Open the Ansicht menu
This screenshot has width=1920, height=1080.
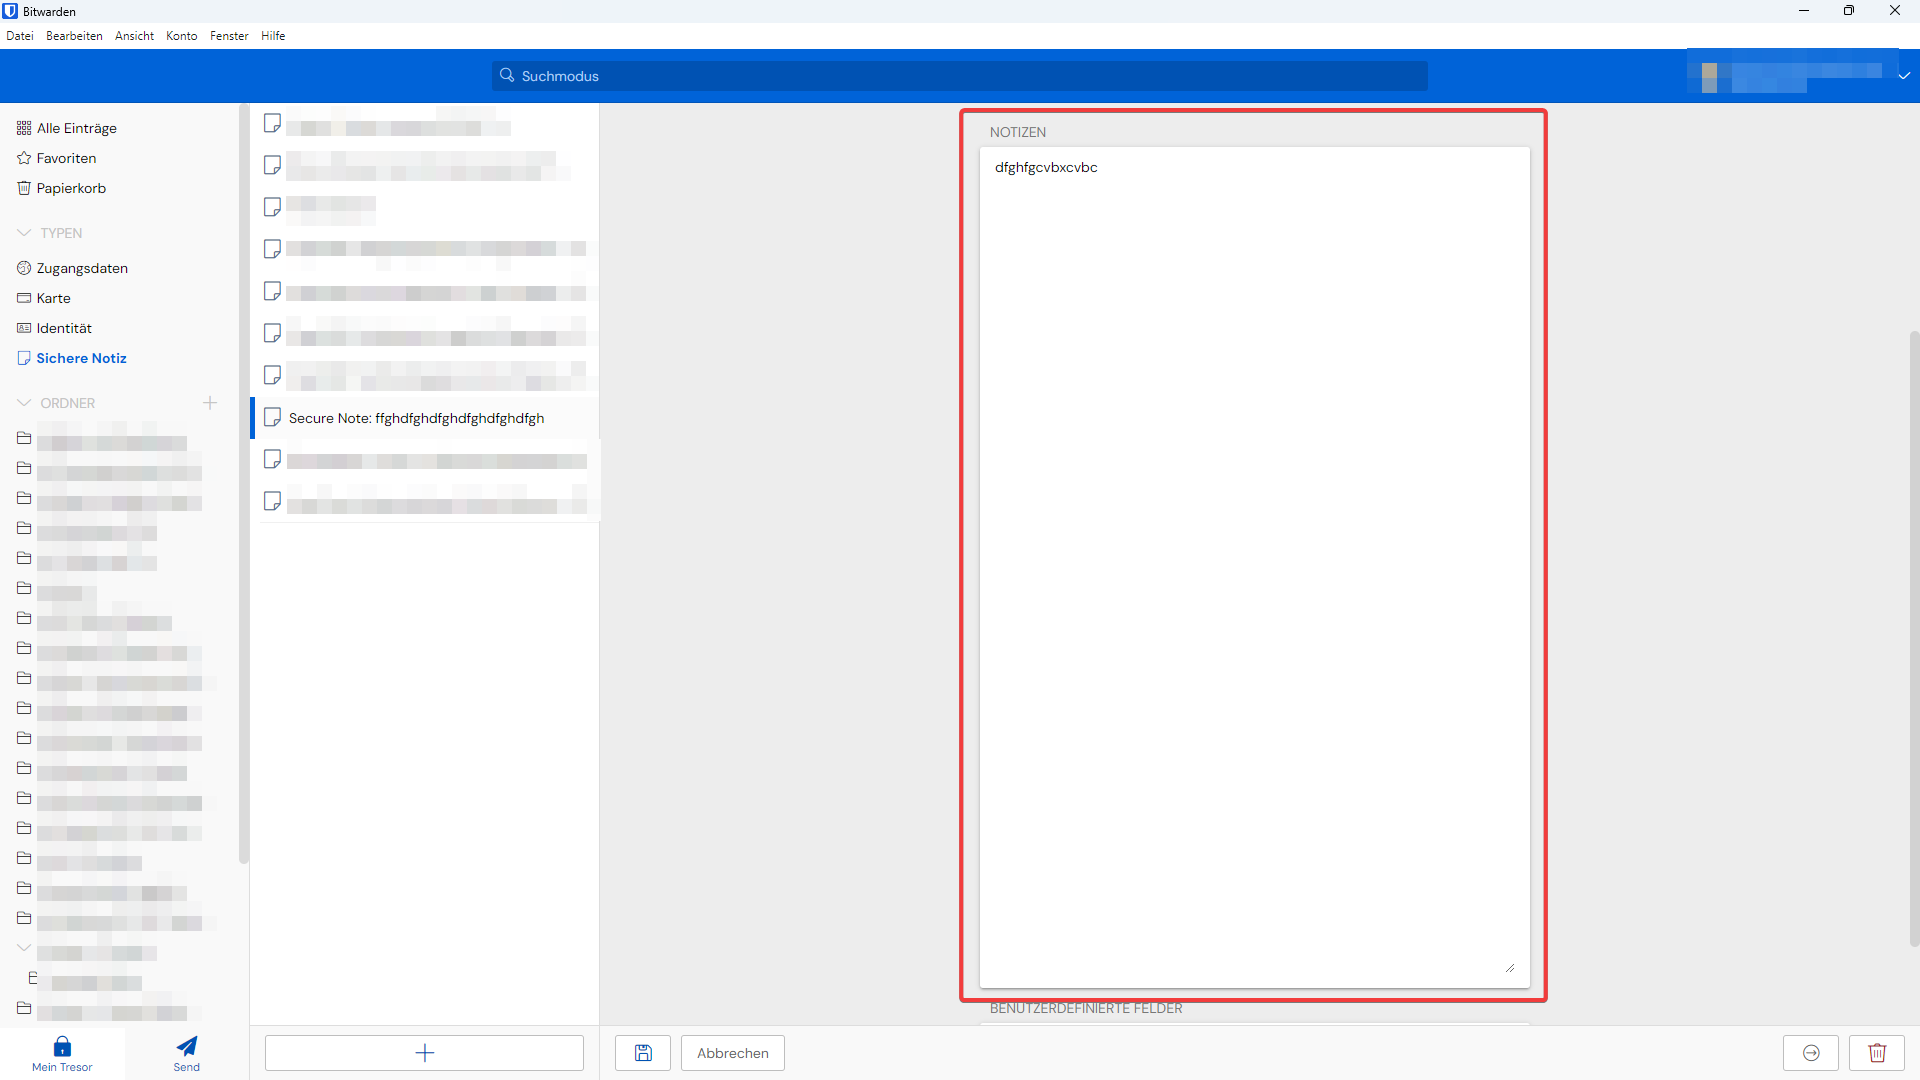click(134, 36)
